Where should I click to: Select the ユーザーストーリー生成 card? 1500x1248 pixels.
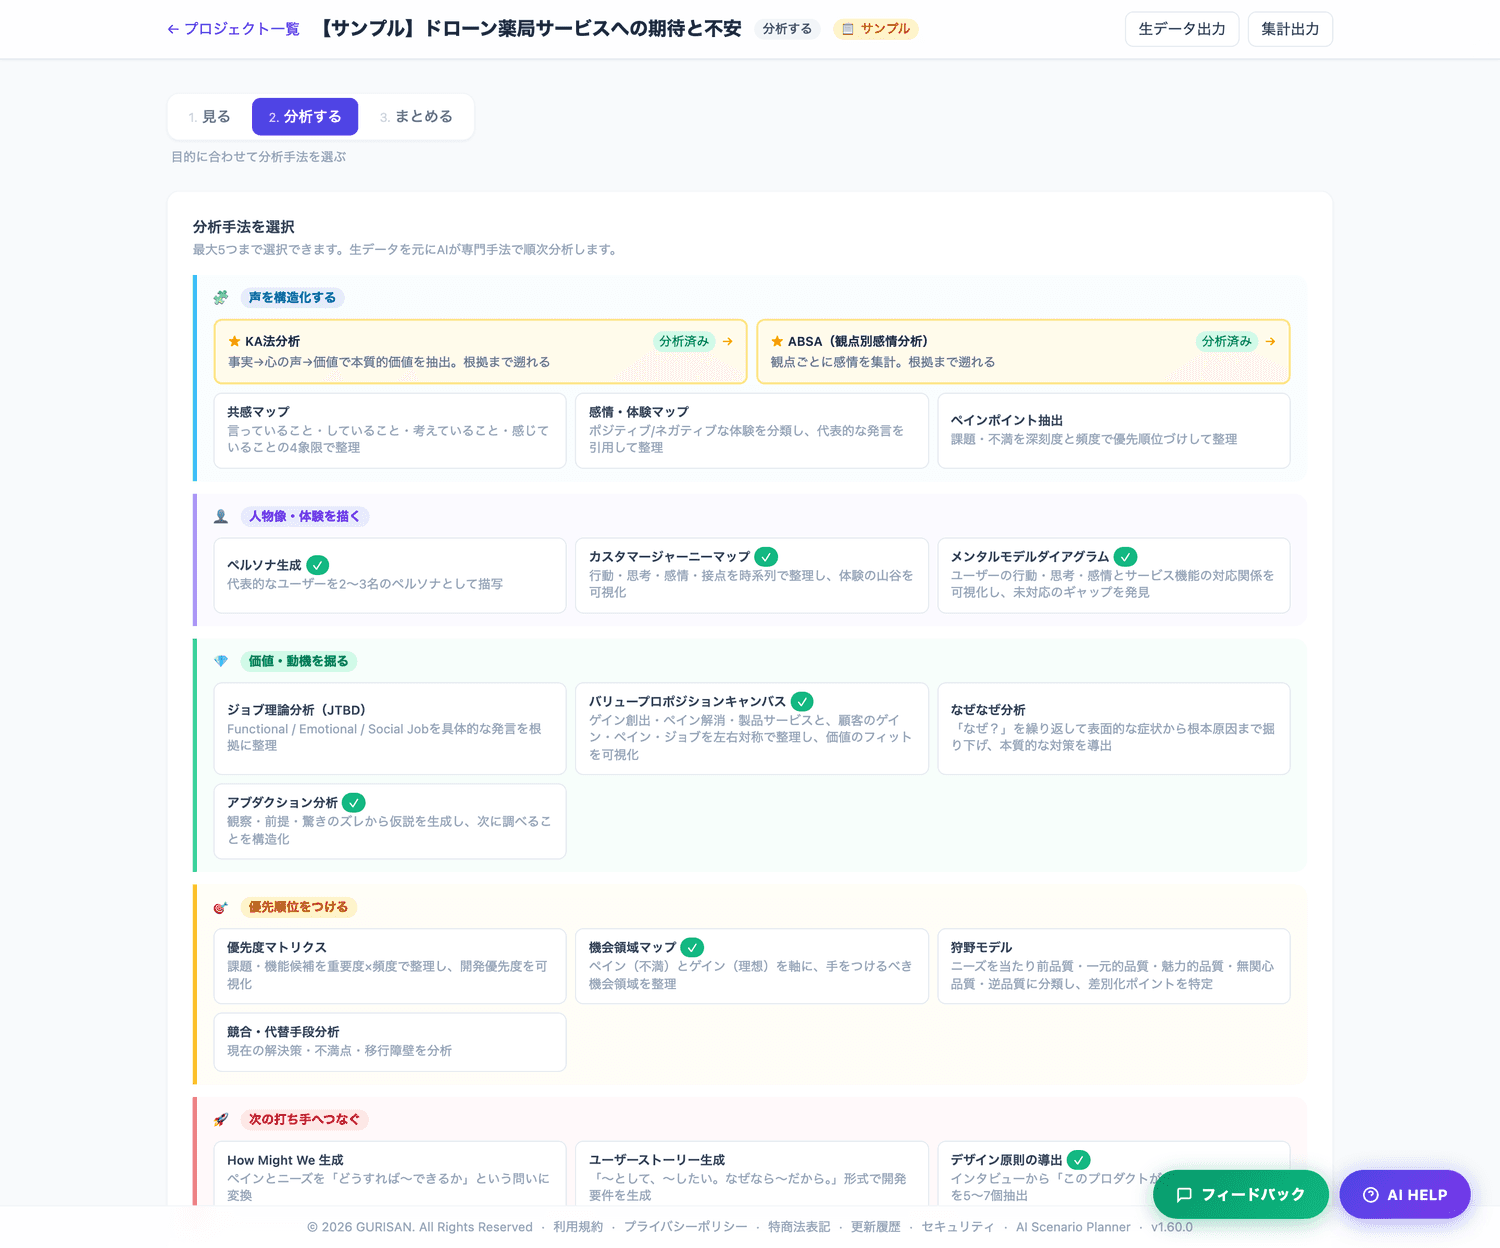click(x=752, y=1176)
